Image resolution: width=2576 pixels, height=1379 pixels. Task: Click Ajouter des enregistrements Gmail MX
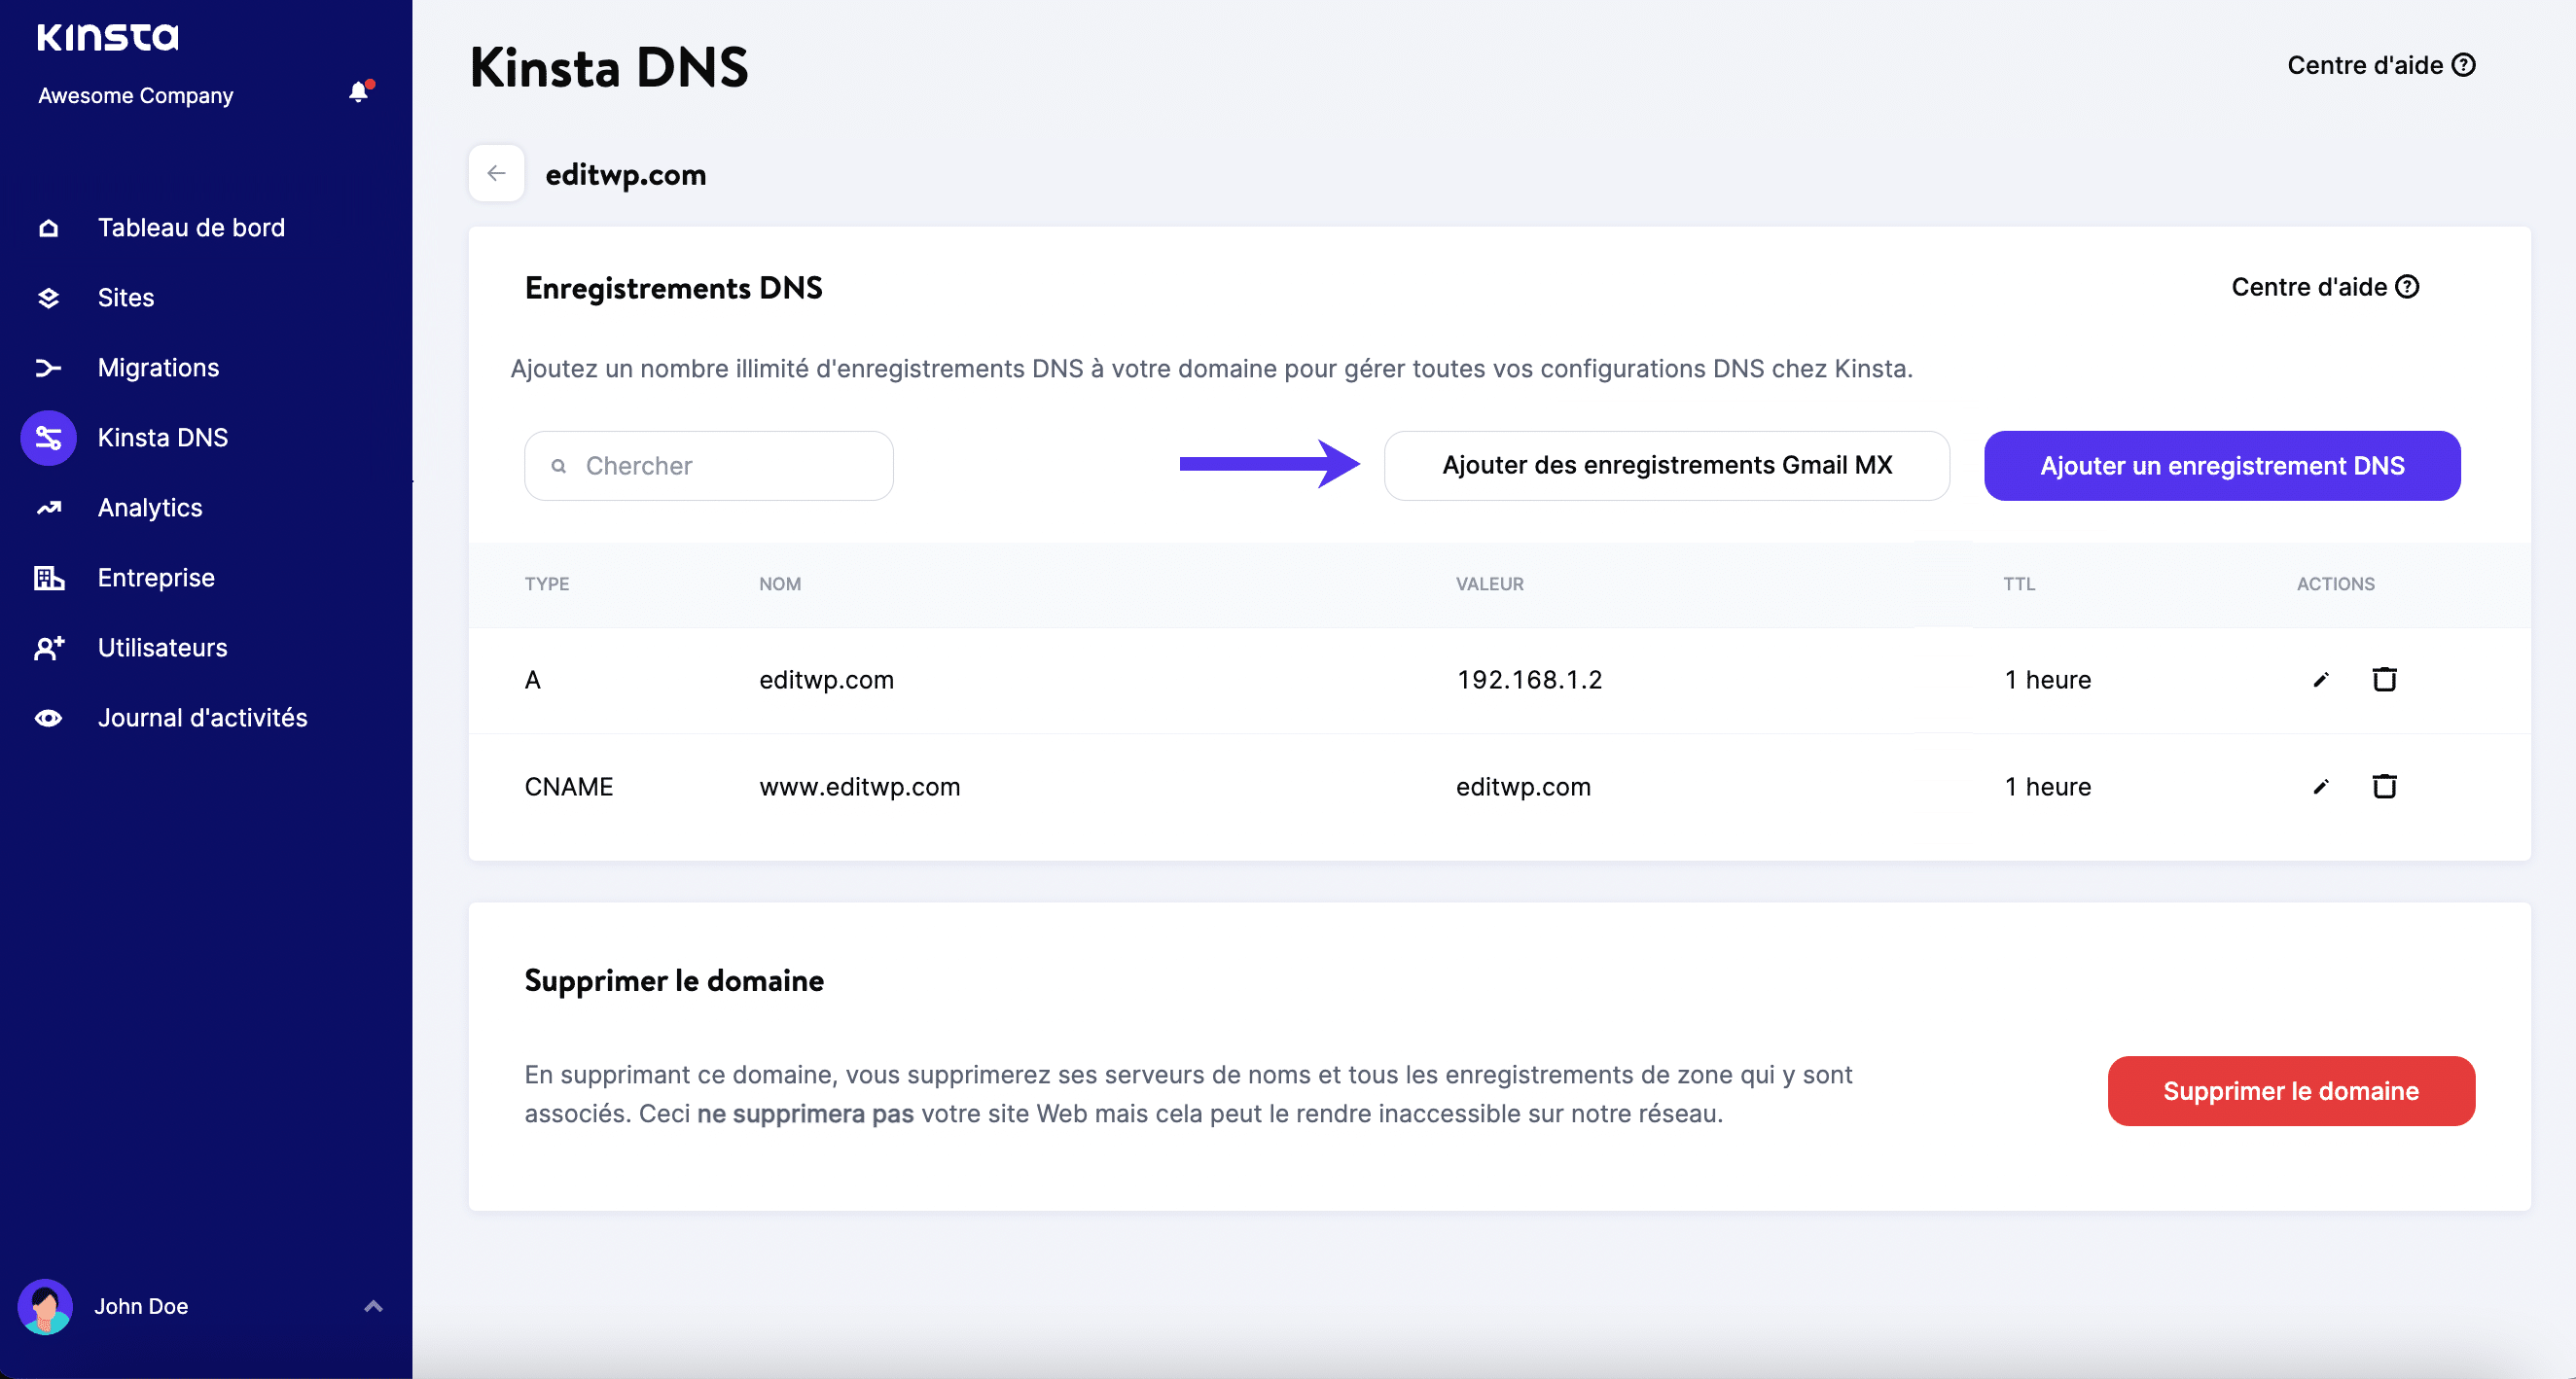coord(1665,465)
